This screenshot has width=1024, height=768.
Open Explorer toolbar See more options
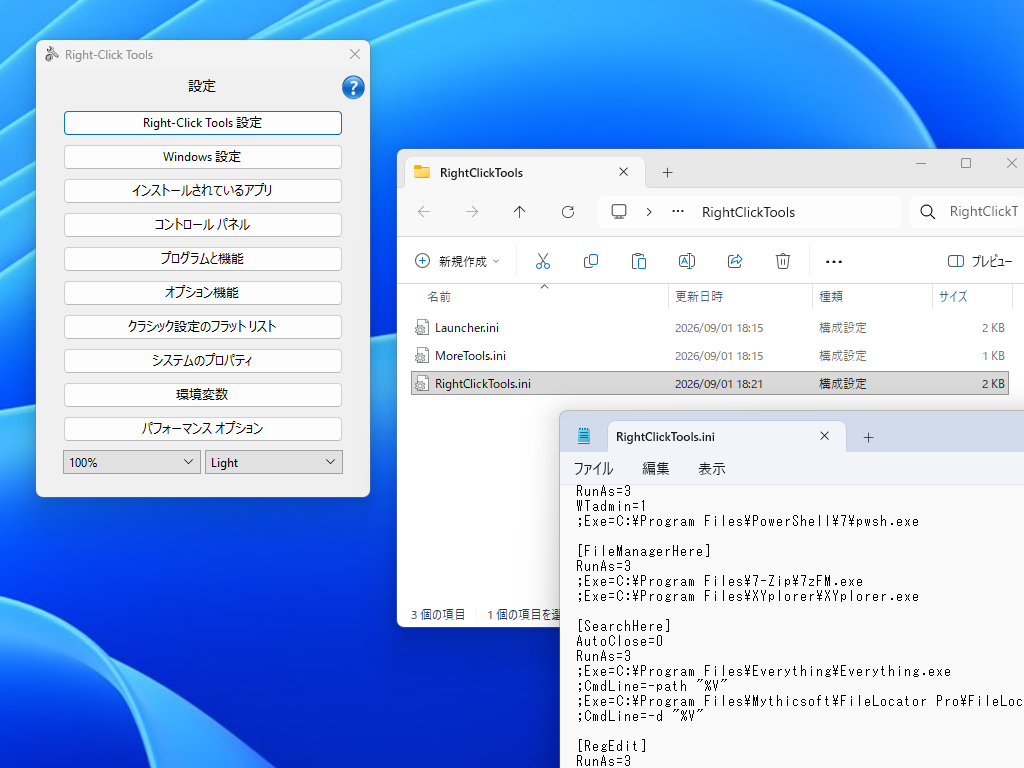pos(834,261)
